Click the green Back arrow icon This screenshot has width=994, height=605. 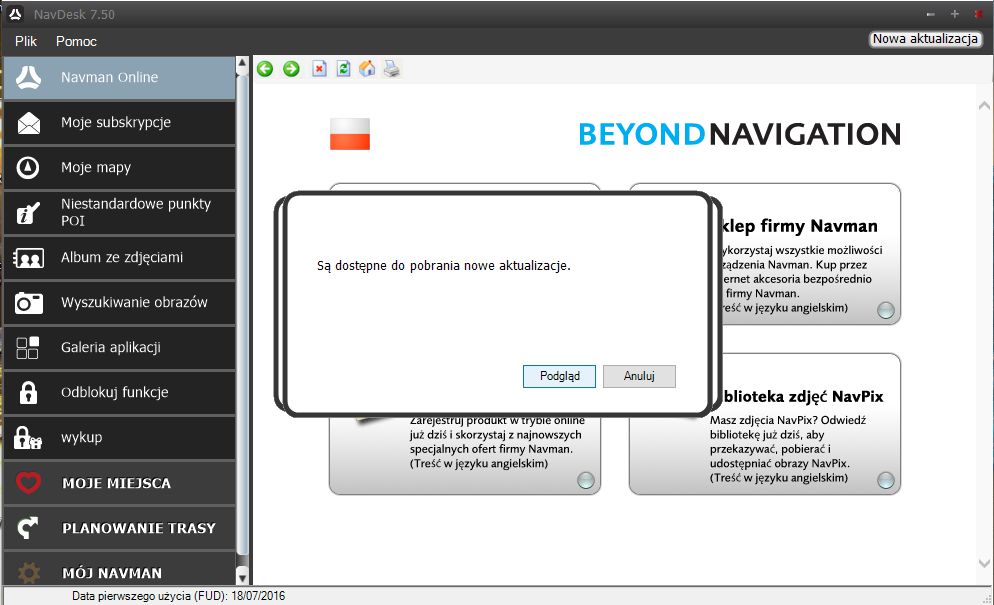265,68
